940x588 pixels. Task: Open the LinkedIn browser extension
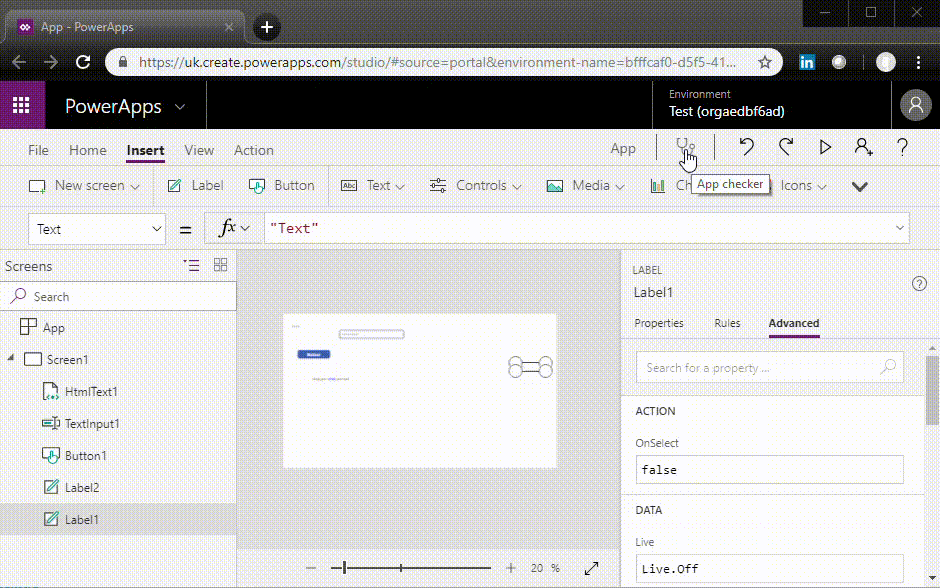807,62
